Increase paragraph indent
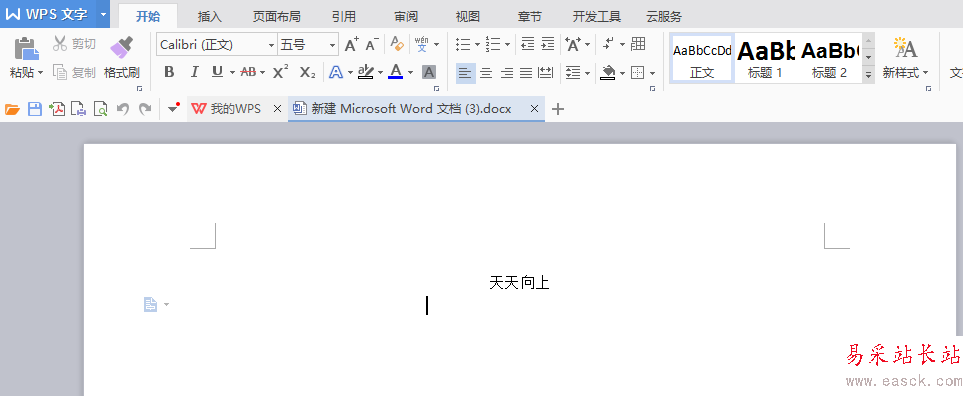Screen dimensions: 963x396 [548, 44]
